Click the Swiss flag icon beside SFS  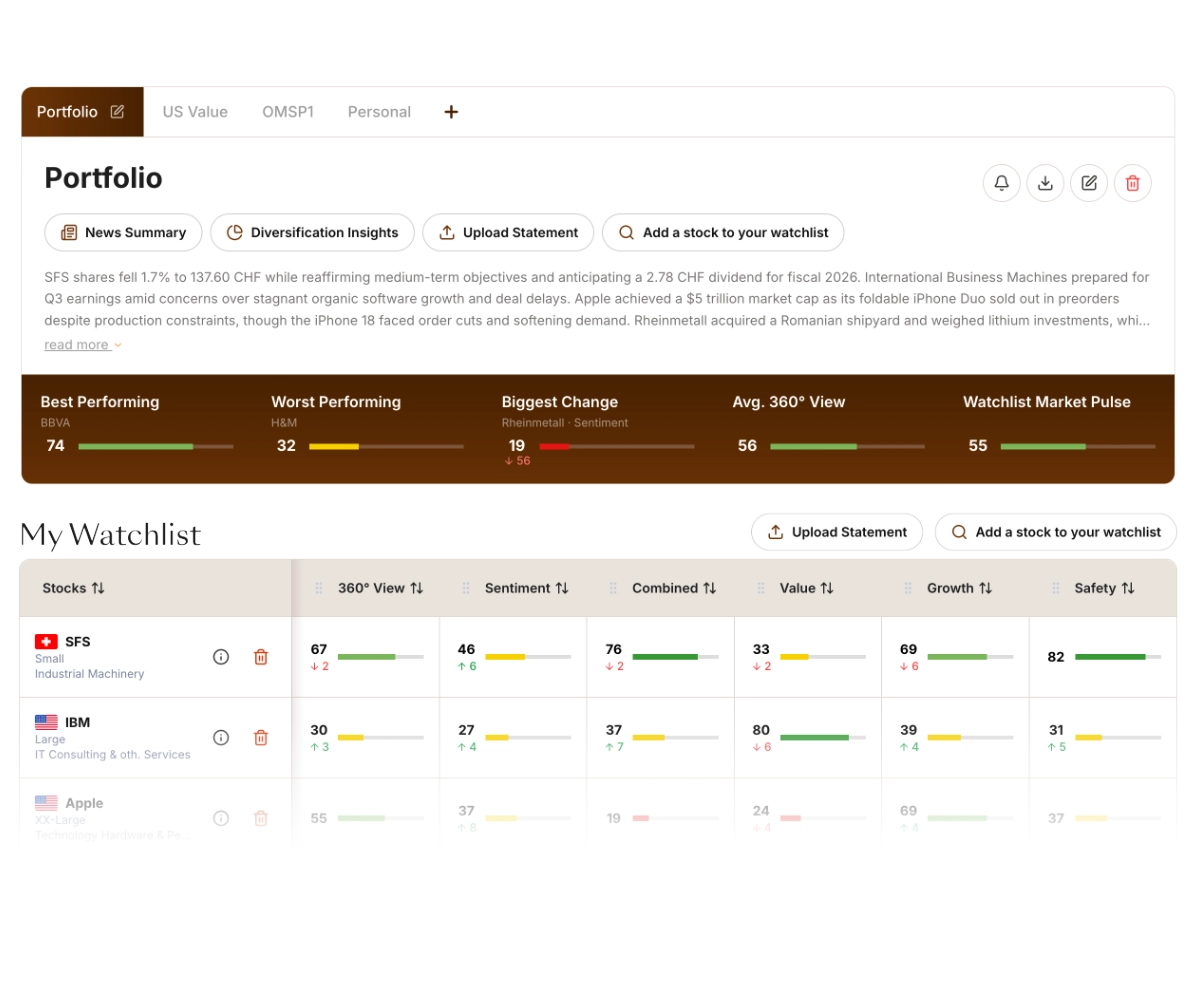46,642
